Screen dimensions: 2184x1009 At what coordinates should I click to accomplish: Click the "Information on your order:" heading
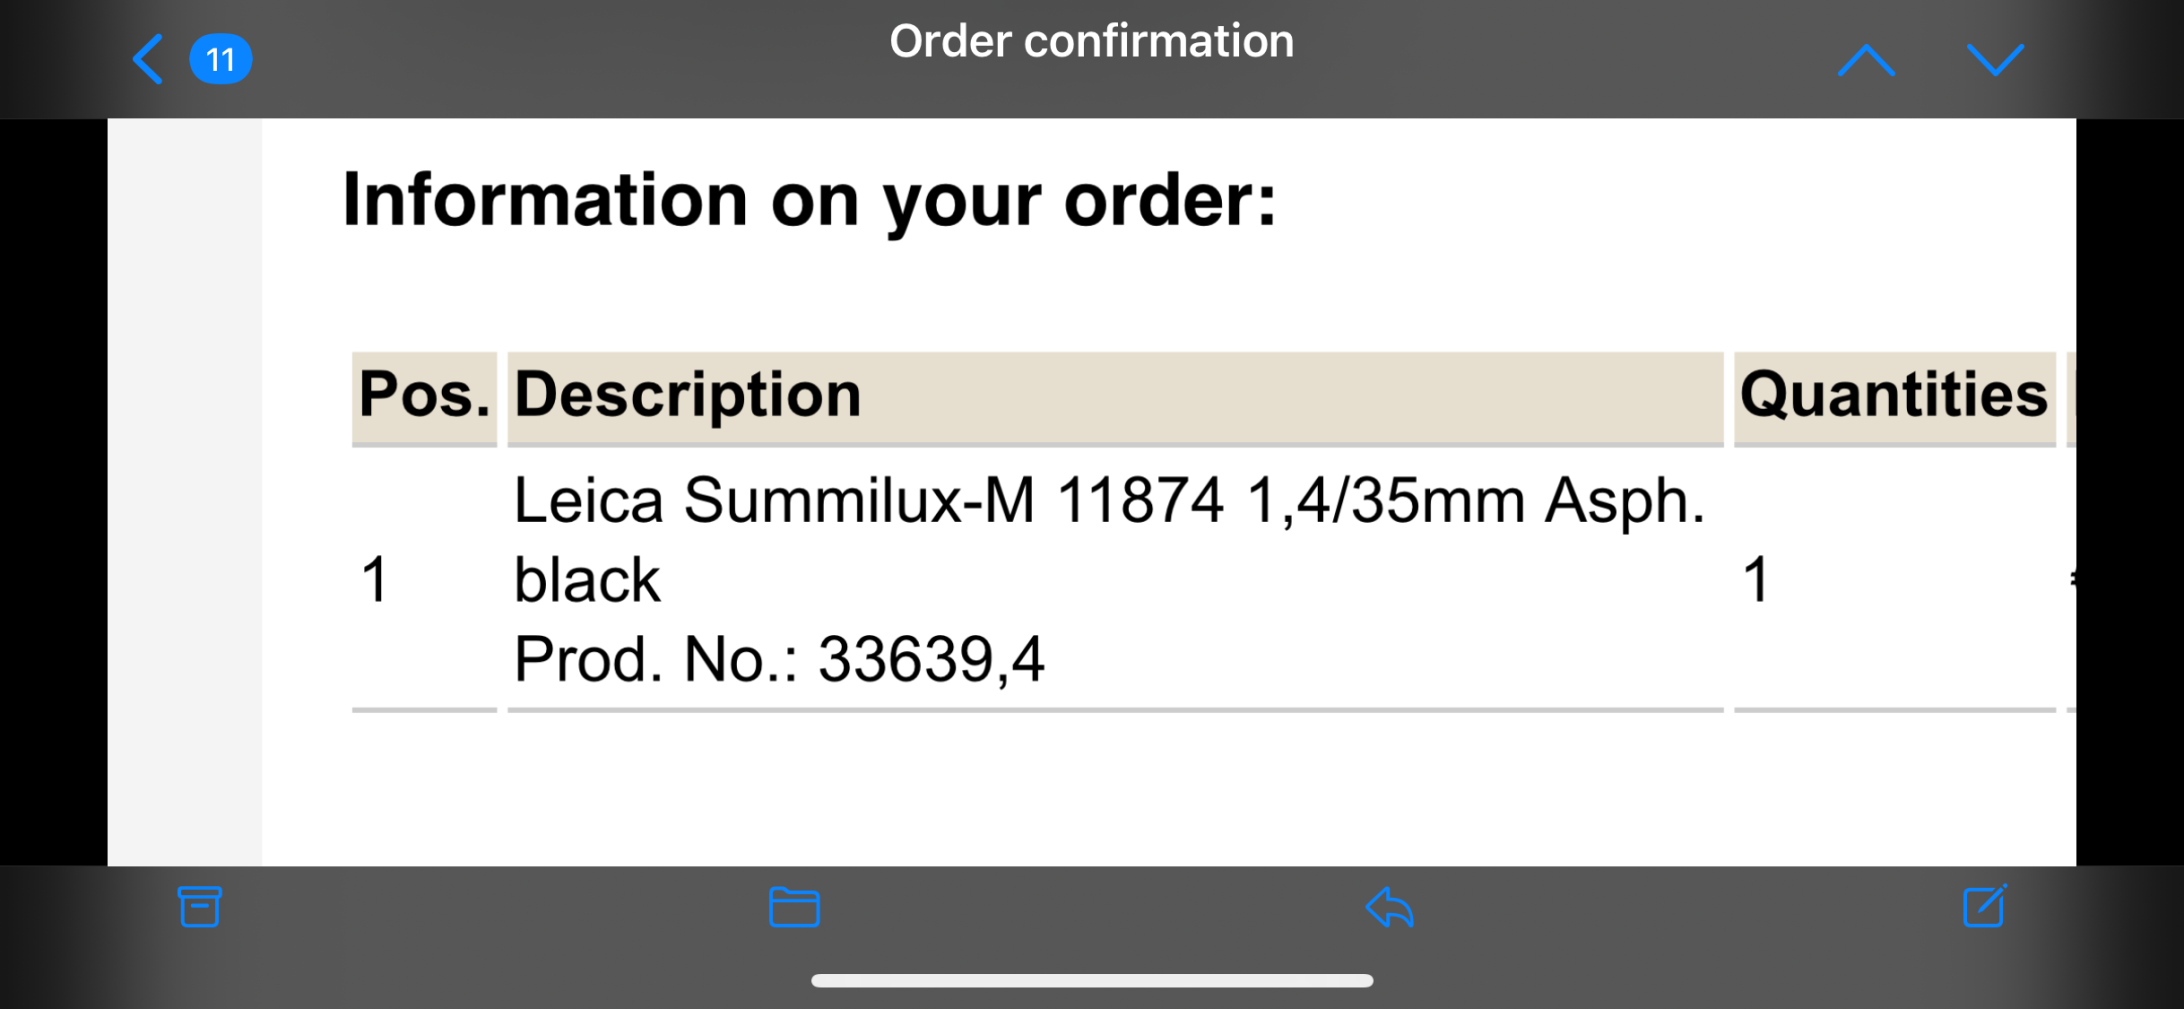coord(809,200)
